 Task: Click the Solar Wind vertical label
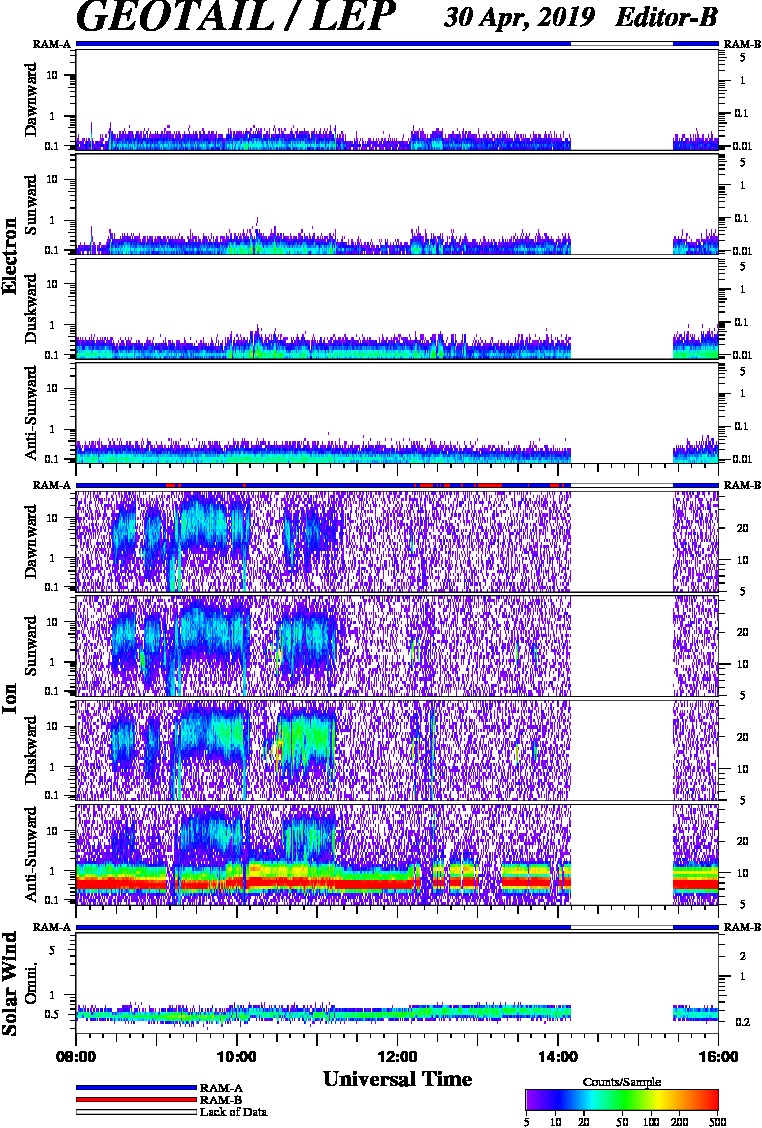[x=10, y=983]
